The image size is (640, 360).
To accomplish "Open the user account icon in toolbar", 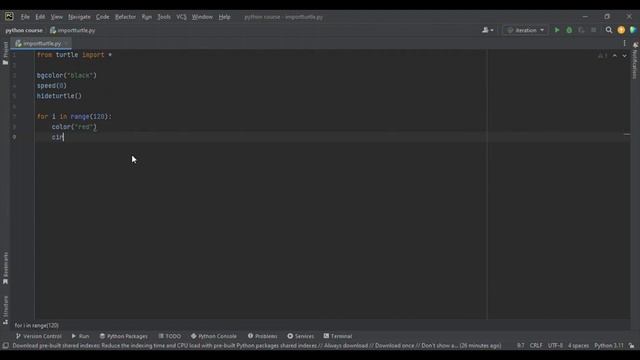I will [485, 30].
